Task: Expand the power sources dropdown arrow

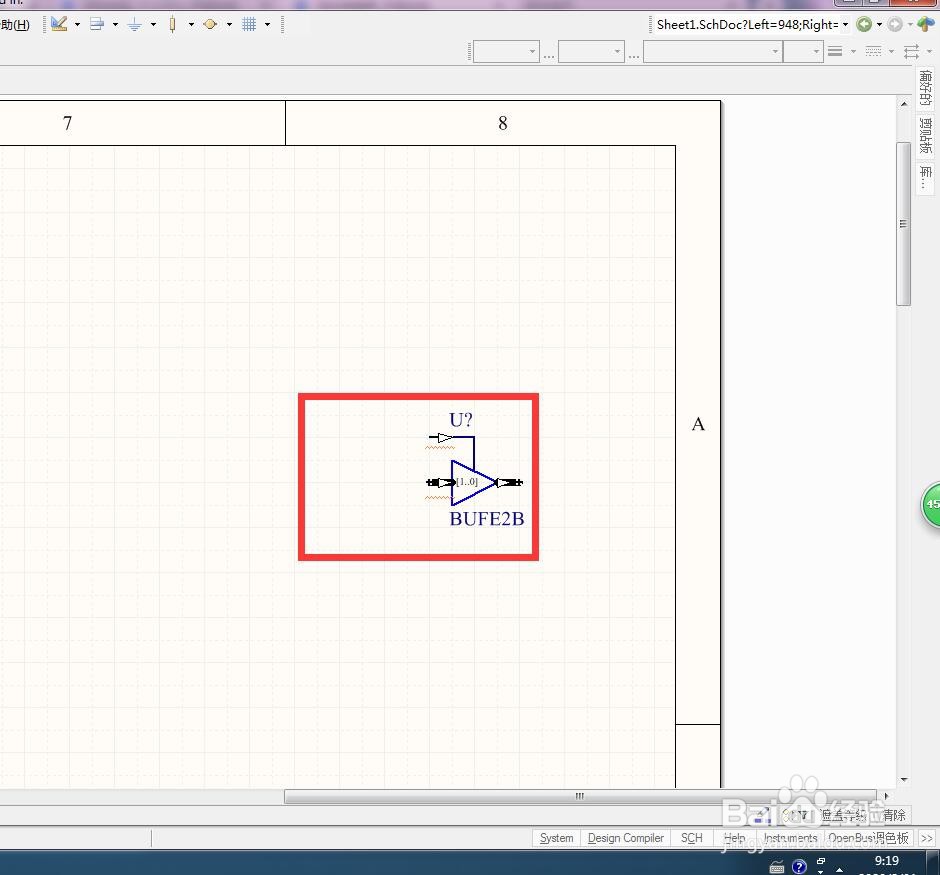Action: [x=153, y=25]
